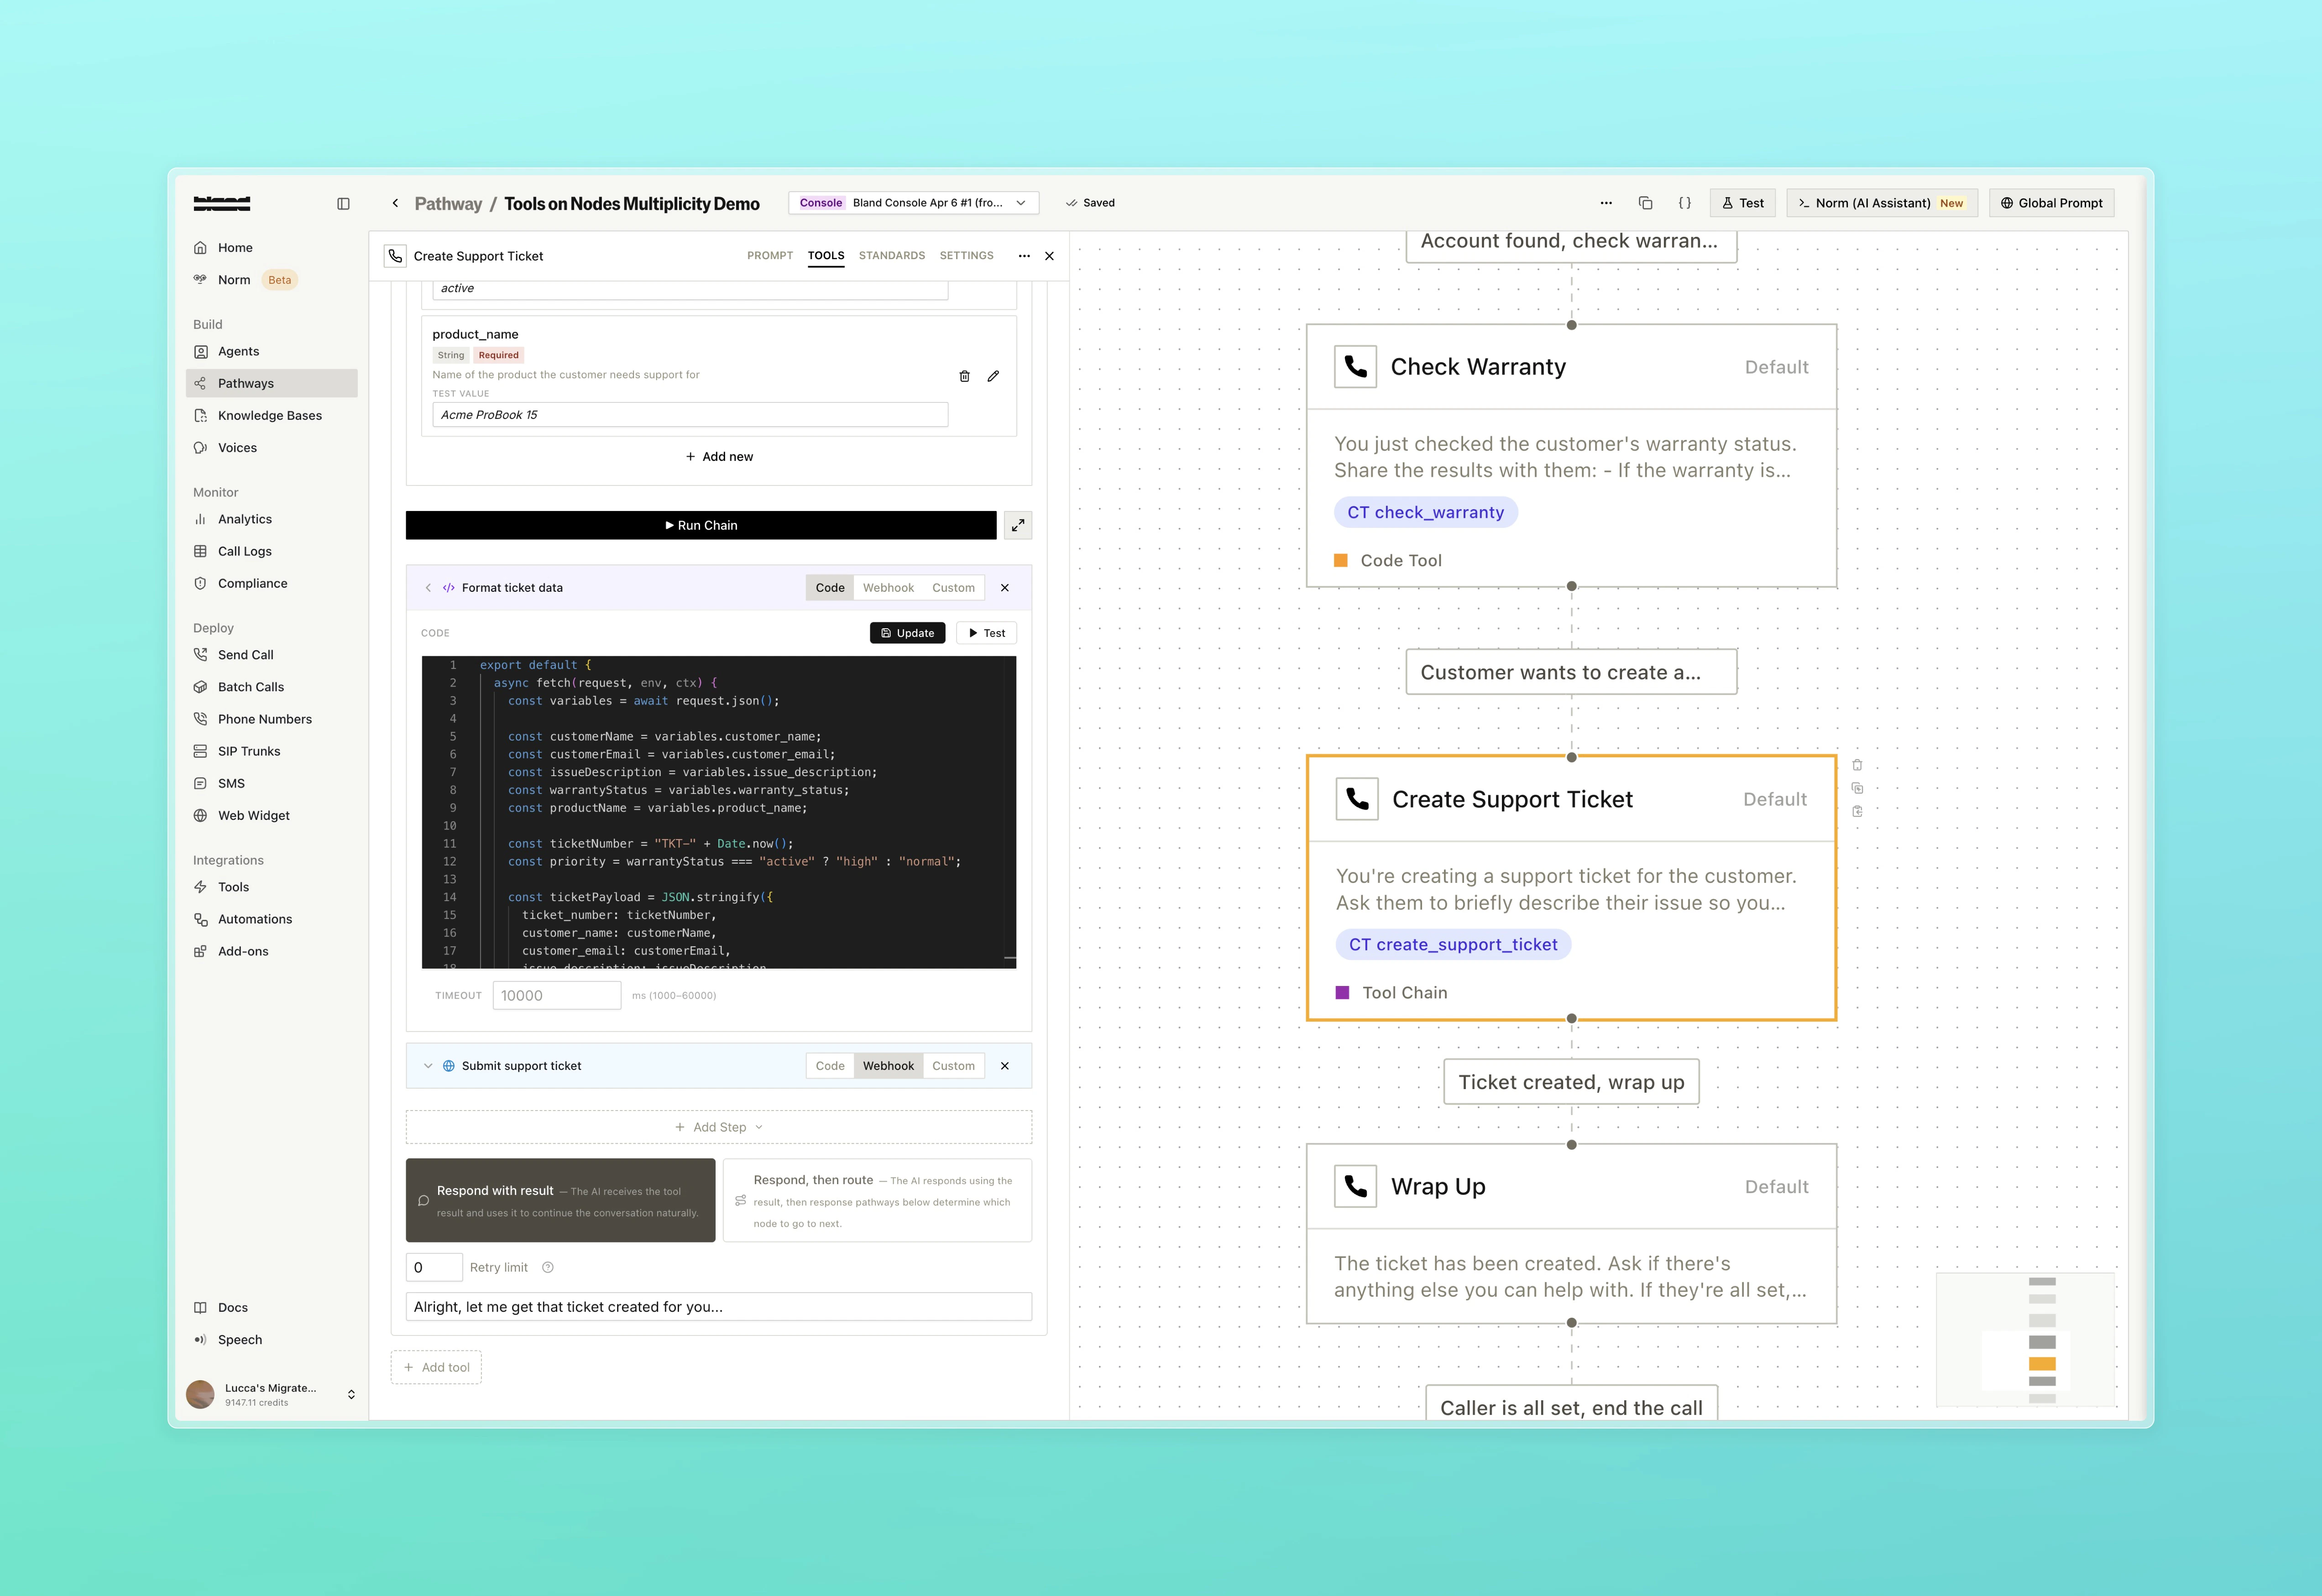
Task: Open the variables editor with the braces icon
Action: [1685, 202]
